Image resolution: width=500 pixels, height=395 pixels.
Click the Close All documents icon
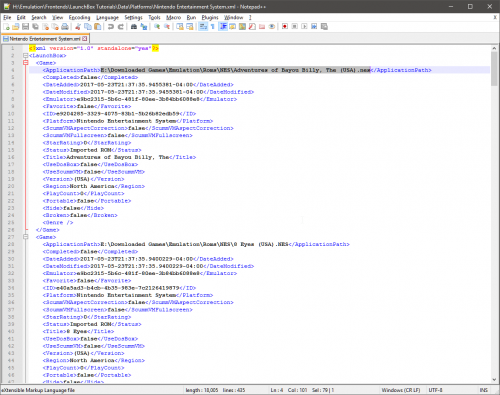pyautogui.click(x=55, y=27)
